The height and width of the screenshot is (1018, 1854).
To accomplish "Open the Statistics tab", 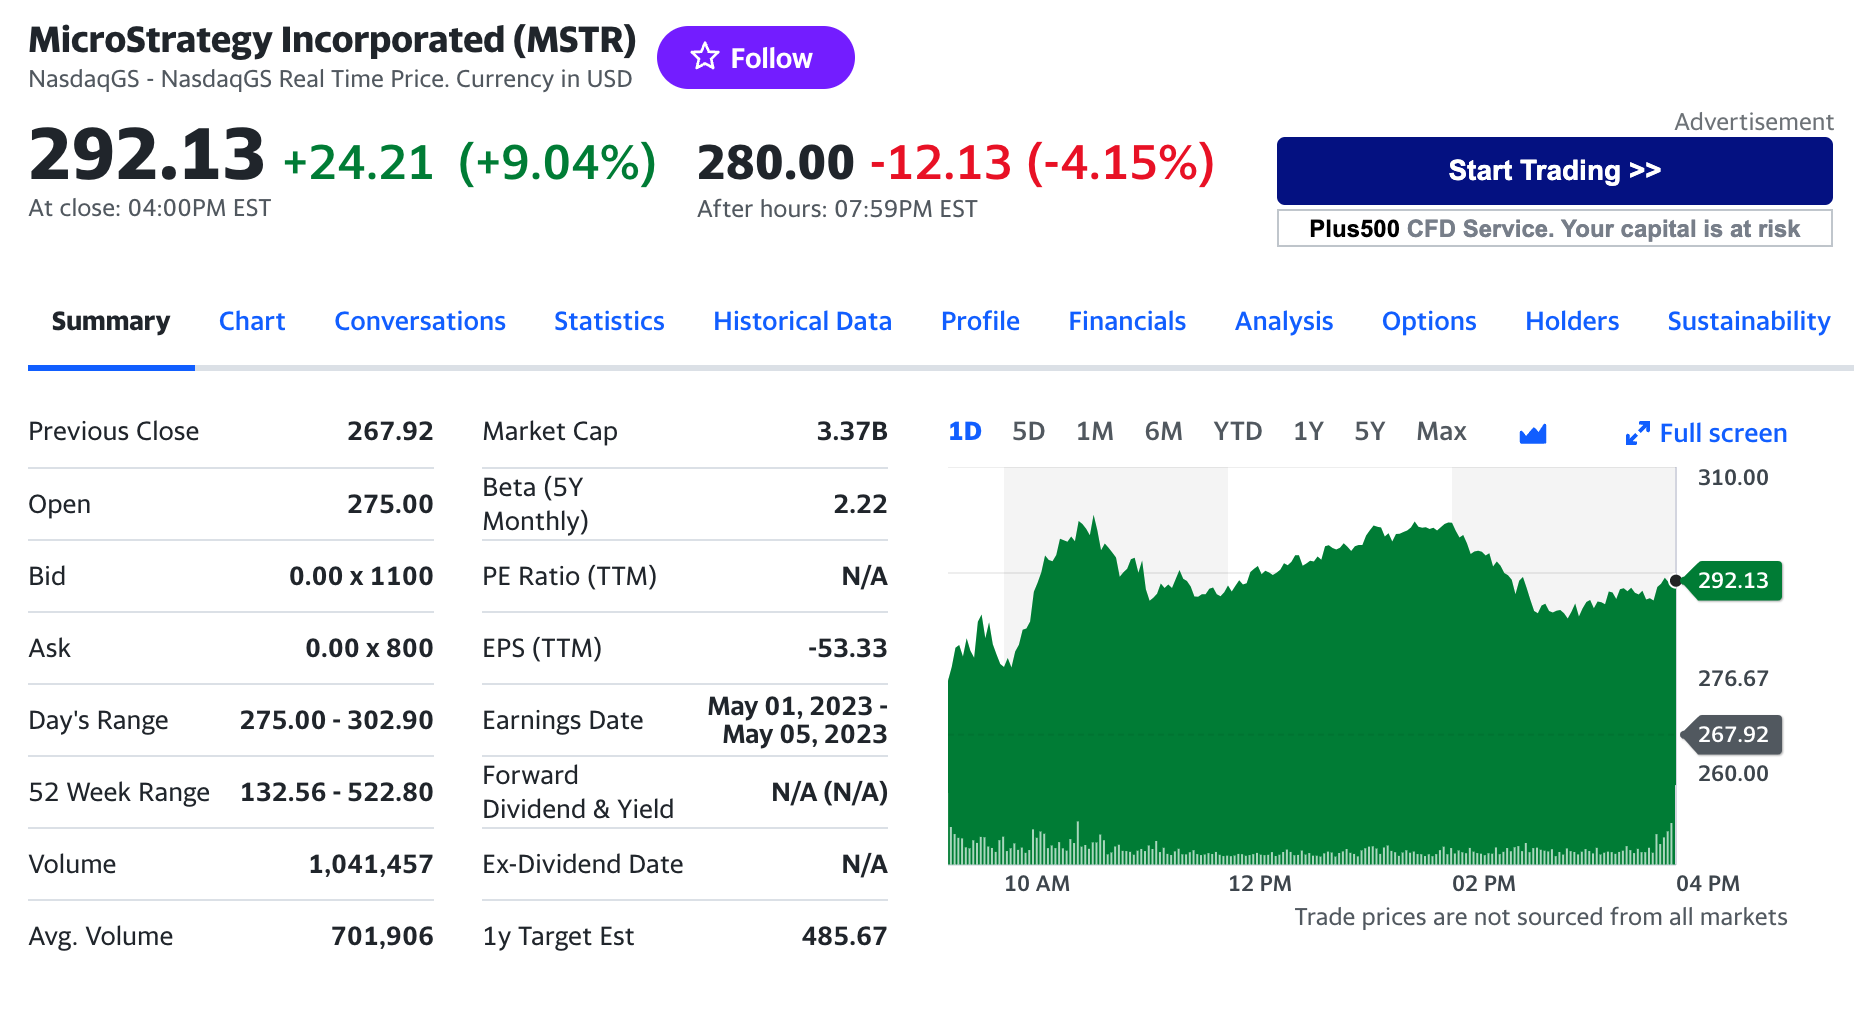I will (x=609, y=321).
